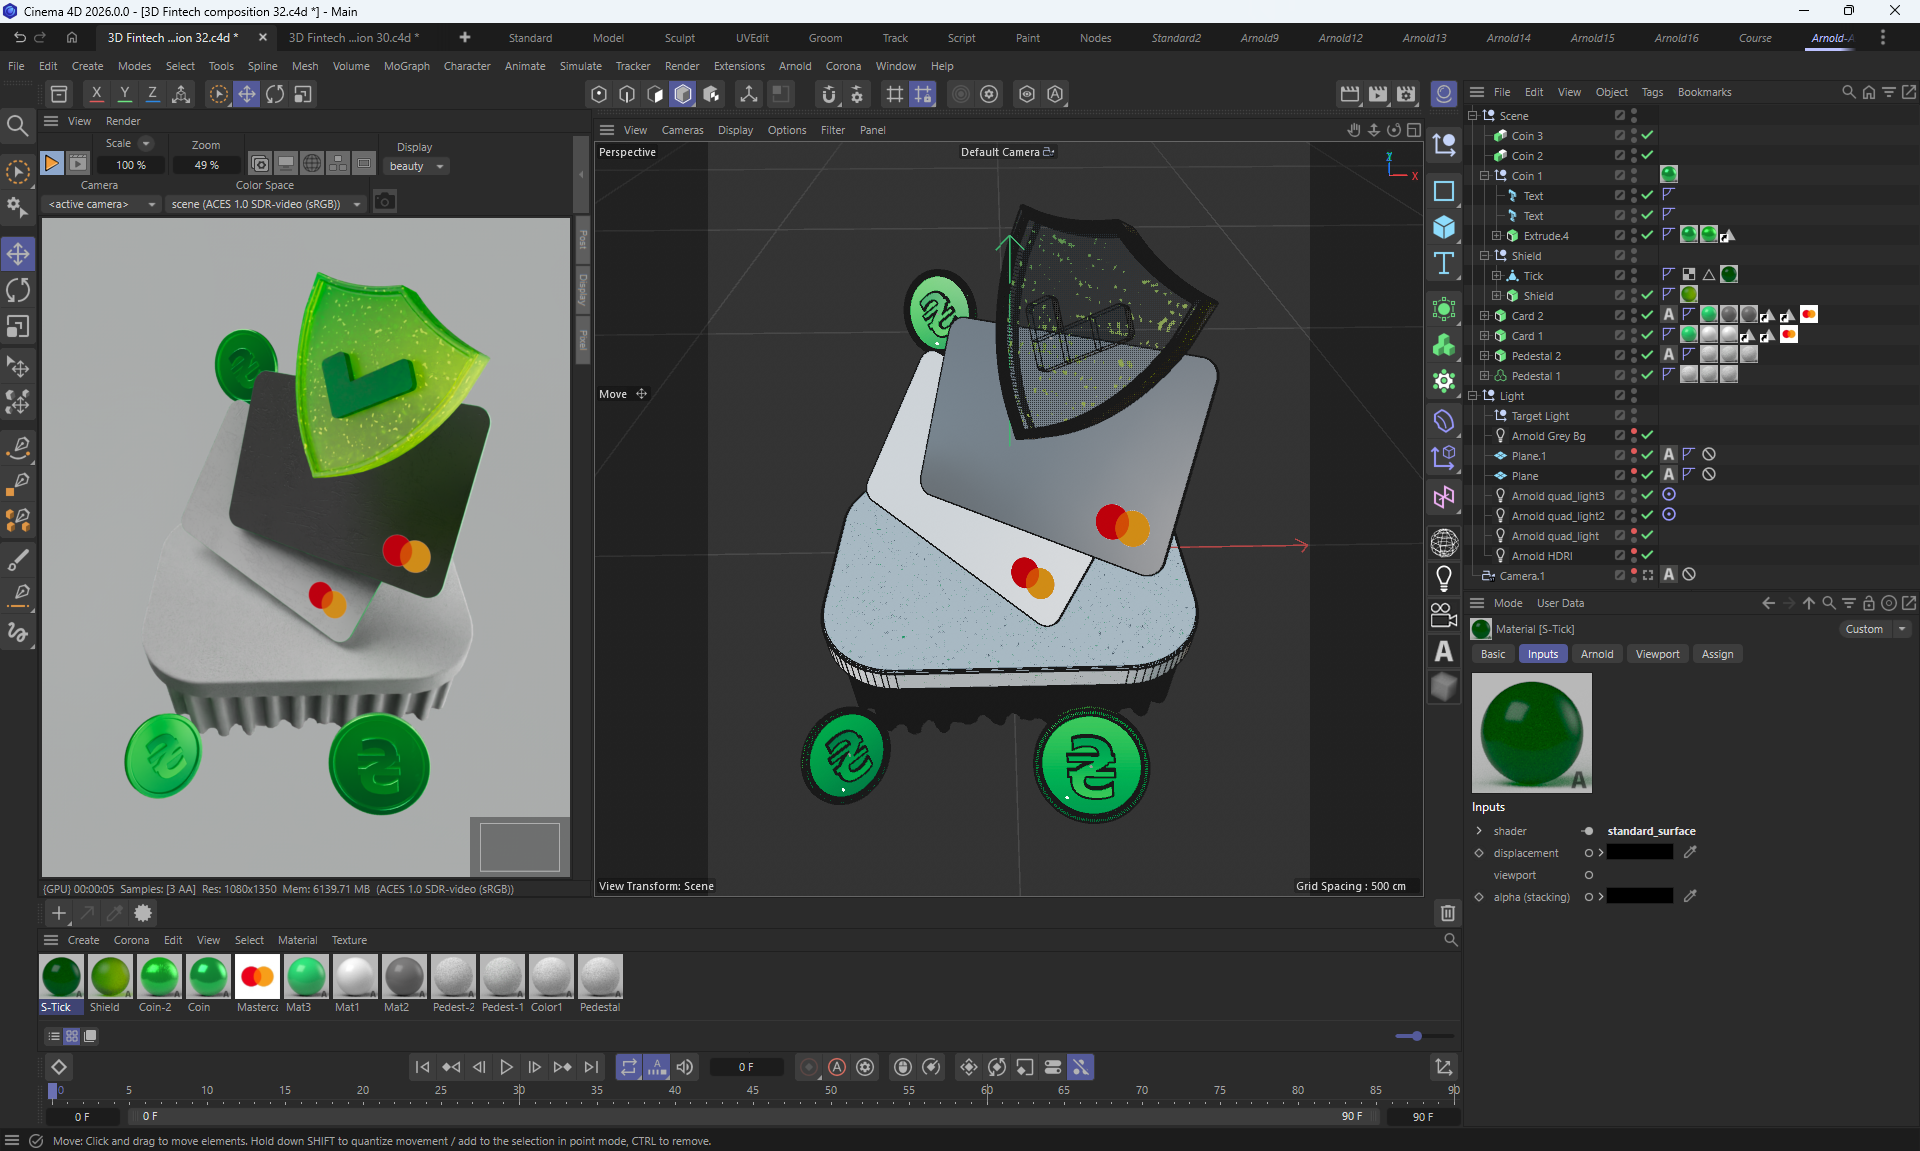Screen dimensions: 1920x1151
Task: Collapse the Light group in Object Manager
Action: click(x=1473, y=396)
